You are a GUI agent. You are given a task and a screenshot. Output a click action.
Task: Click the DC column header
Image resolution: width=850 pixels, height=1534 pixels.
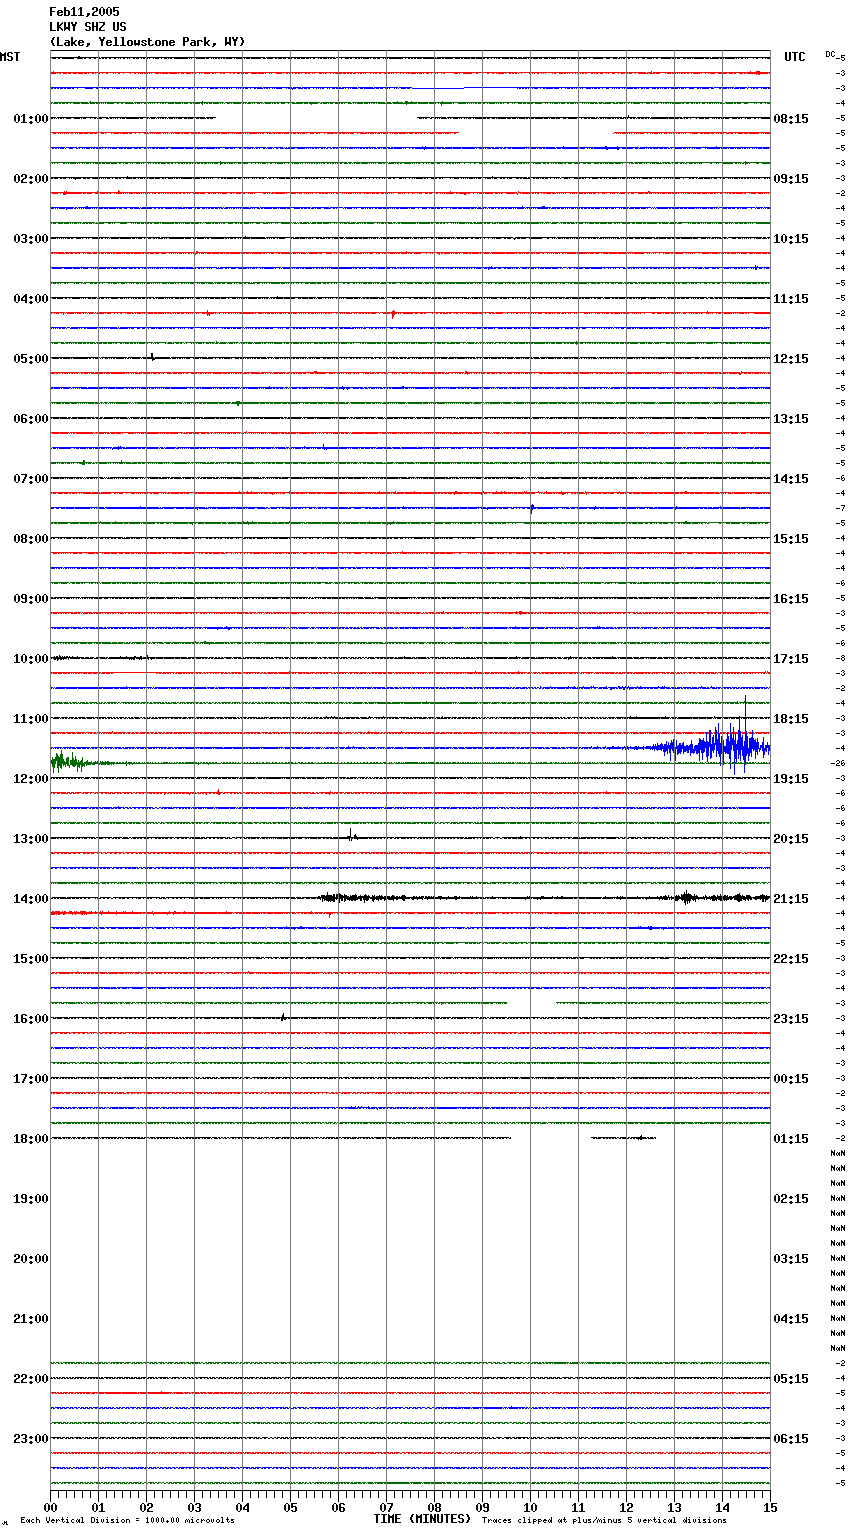click(830, 54)
